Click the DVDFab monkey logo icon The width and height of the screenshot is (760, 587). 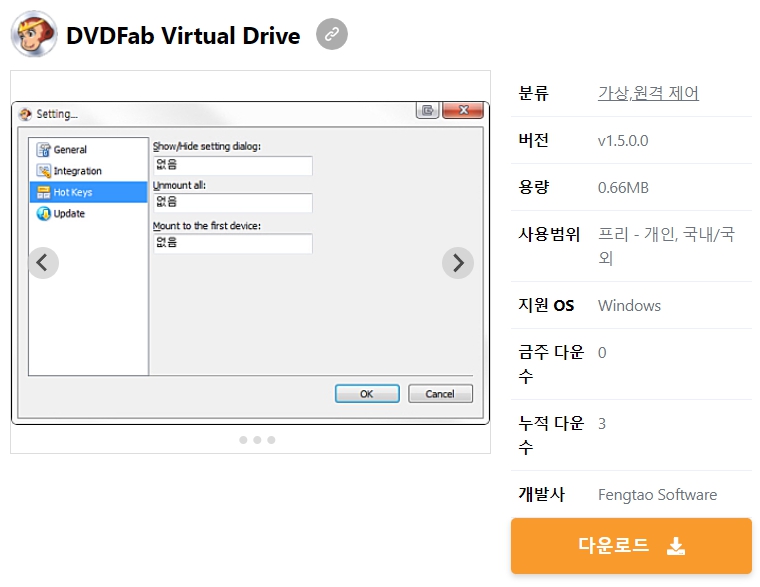tap(34, 34)
